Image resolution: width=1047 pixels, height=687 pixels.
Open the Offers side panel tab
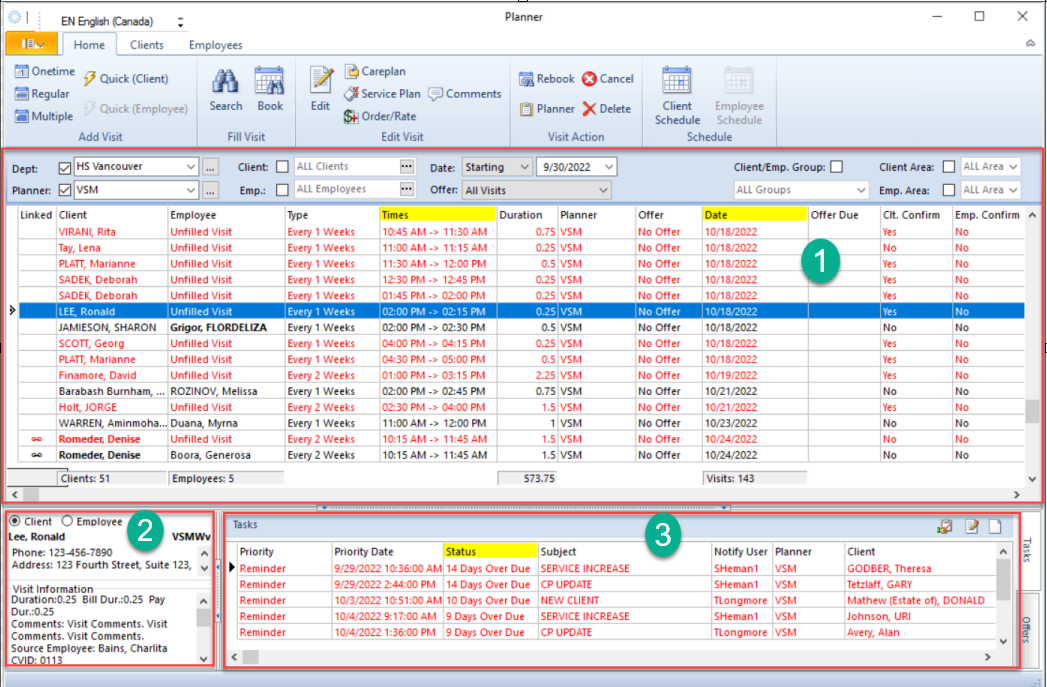click(1028, 627)
